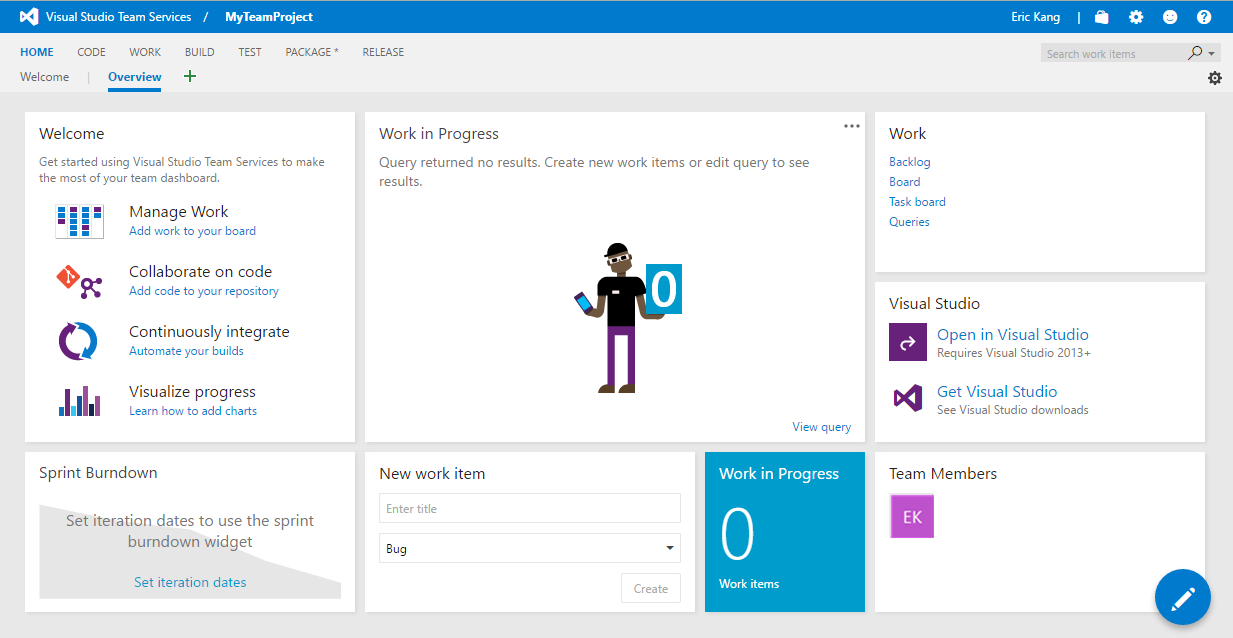The image size is (1233, 638).
Task: Click the Visualize progress heading
Action: click(x=192, y=392)
